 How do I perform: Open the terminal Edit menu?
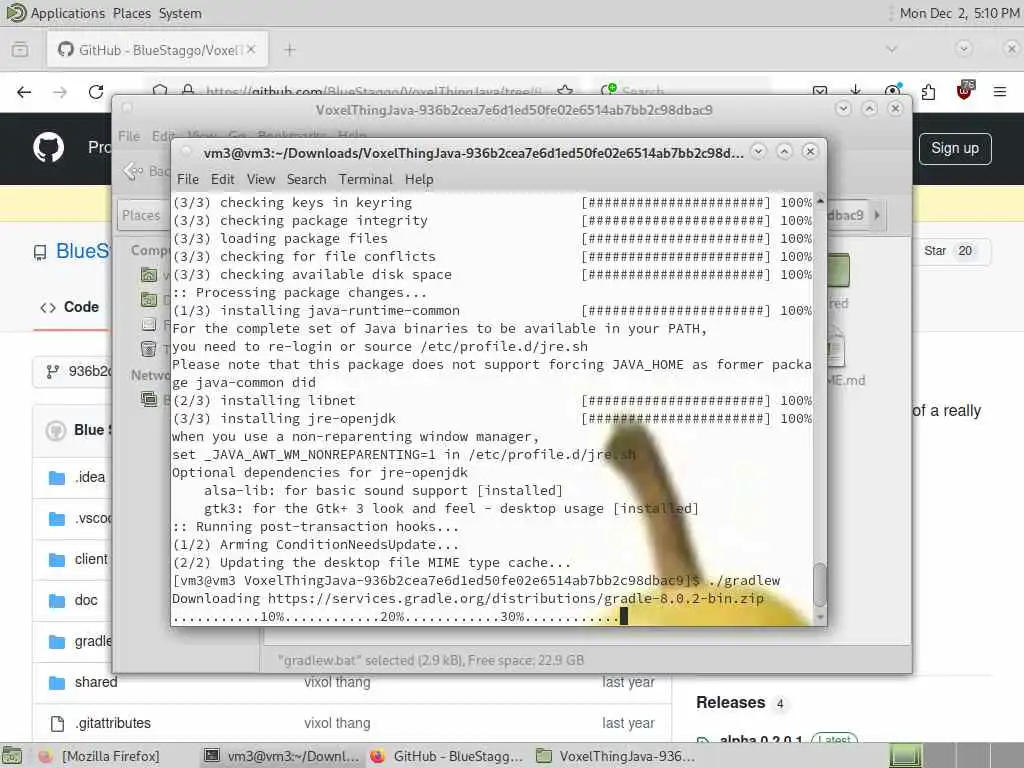(x=222, y=179)
